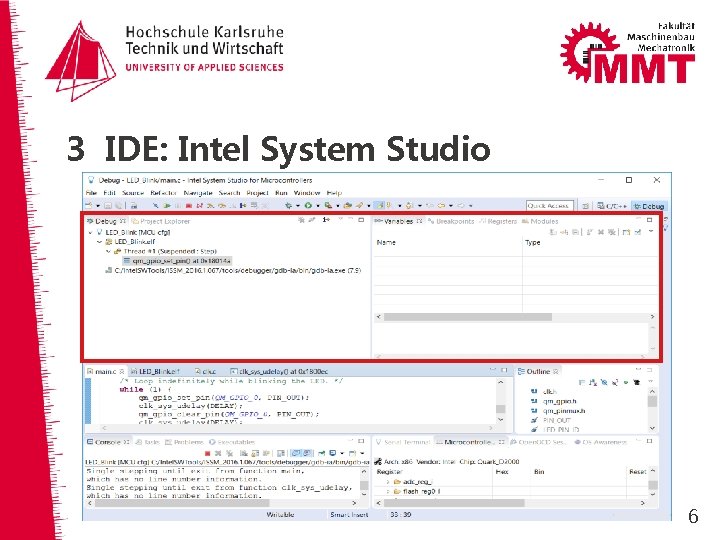The width and height of the screenshot is (720, 540).
Task: Open the Debug launch dropdown arrow
Action: pos(298,206)
